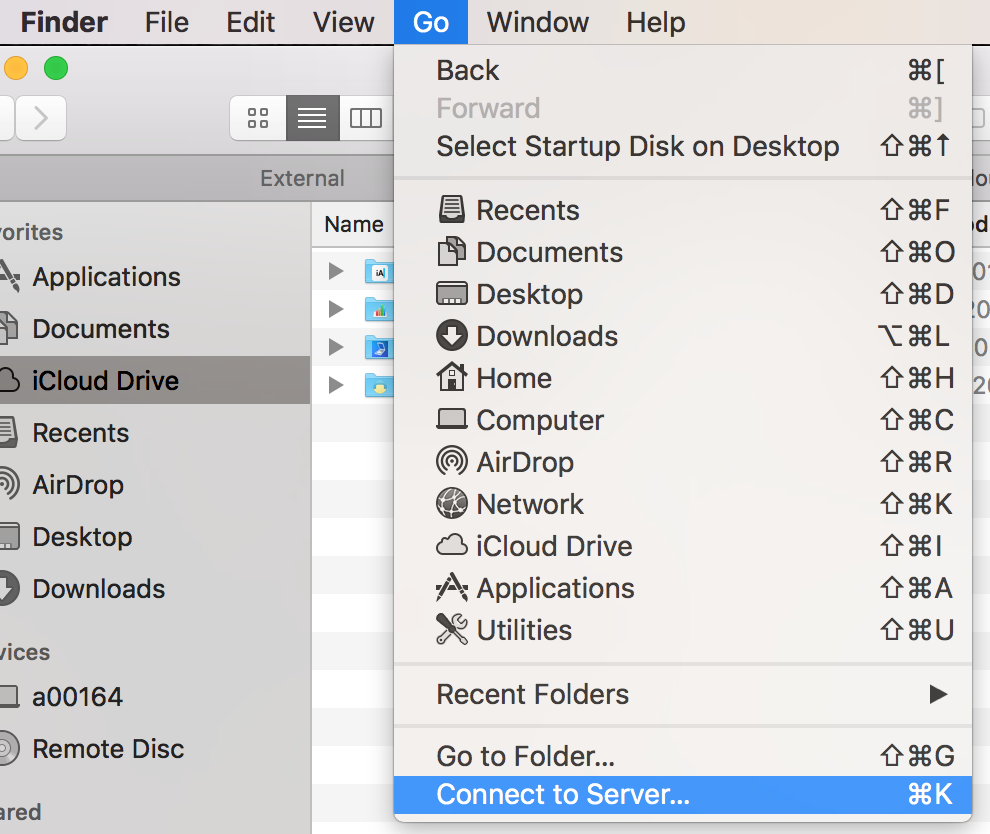Image resolution: width=990 pixels, height=834 pixels.
Task: Click the Computer text in Go menu
Action: [x=540, y=420]
